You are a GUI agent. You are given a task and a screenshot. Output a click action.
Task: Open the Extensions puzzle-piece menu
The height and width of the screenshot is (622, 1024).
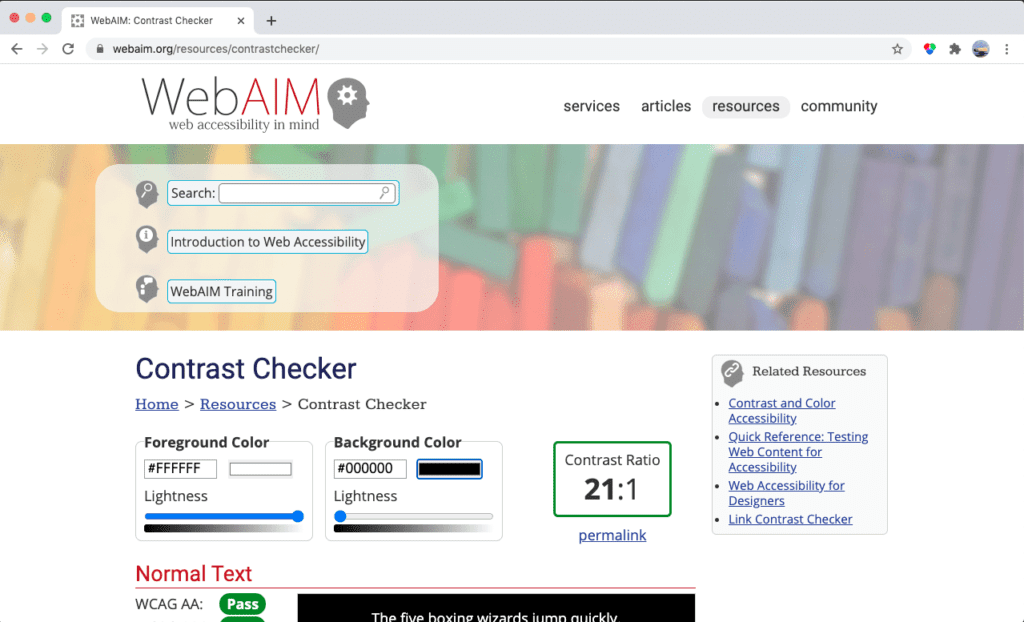point(955,49)
